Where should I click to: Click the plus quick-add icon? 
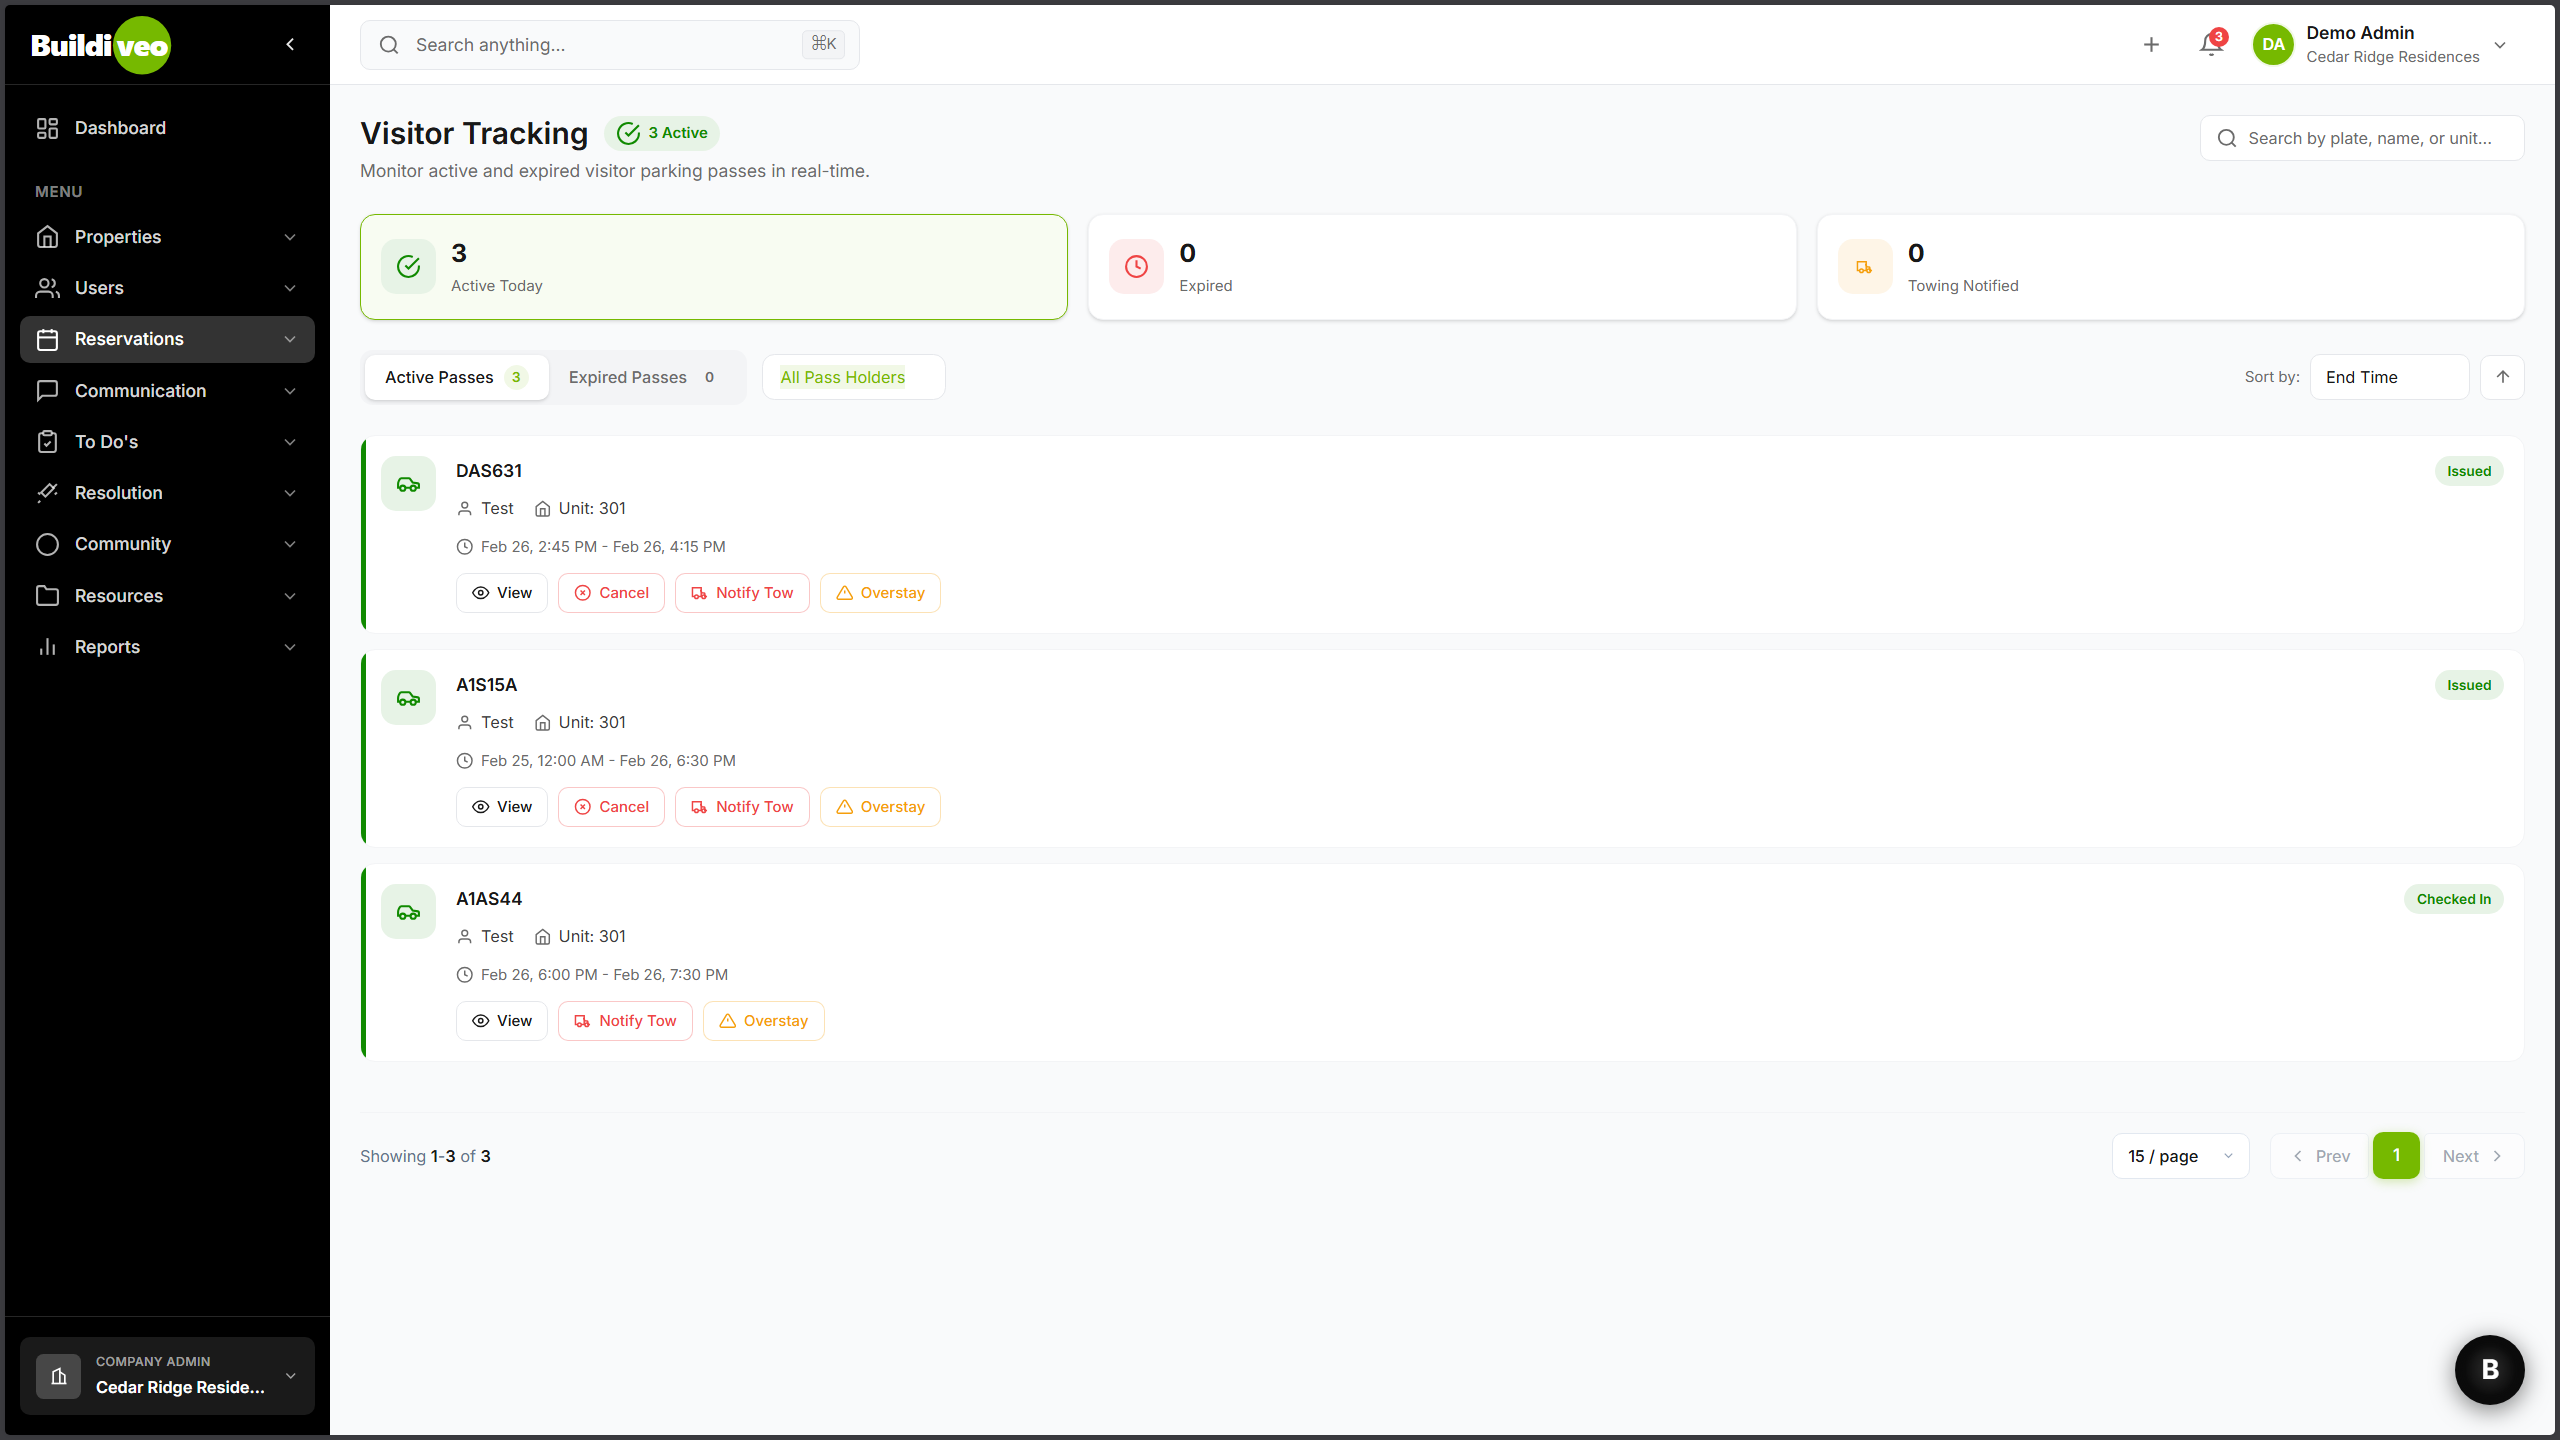[2151, 45]
